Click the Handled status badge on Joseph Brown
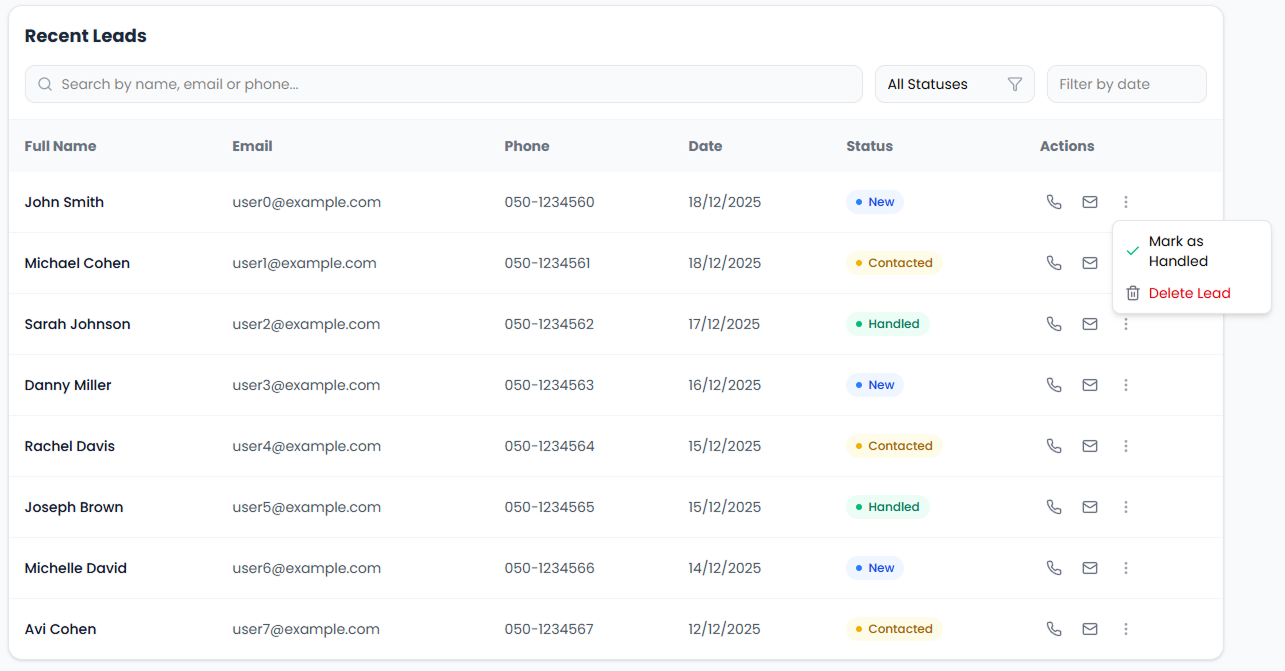Screen dimensions: 1285x671 click(x=887, y=507)
